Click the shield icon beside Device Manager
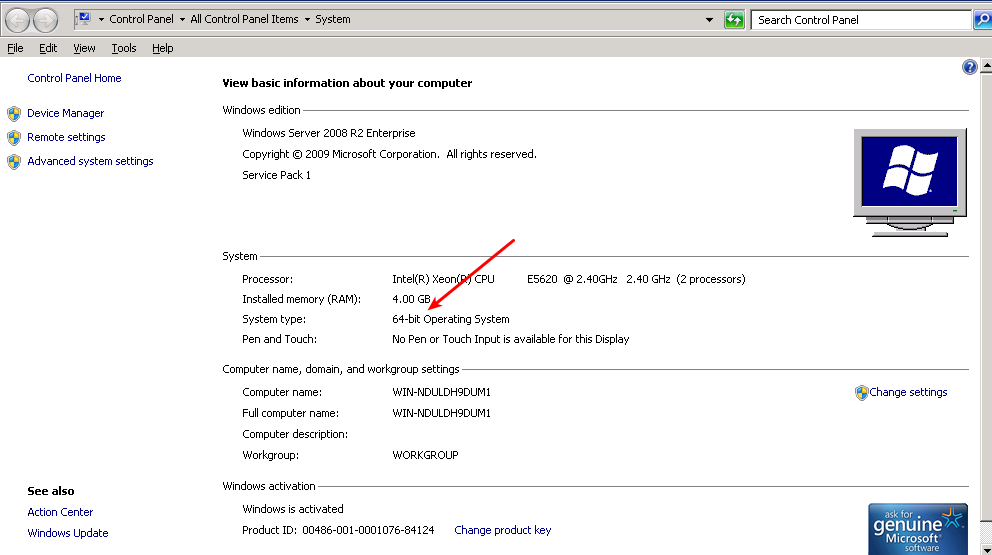Viewport: 992px width, 555px height. [x=14, y=114]
